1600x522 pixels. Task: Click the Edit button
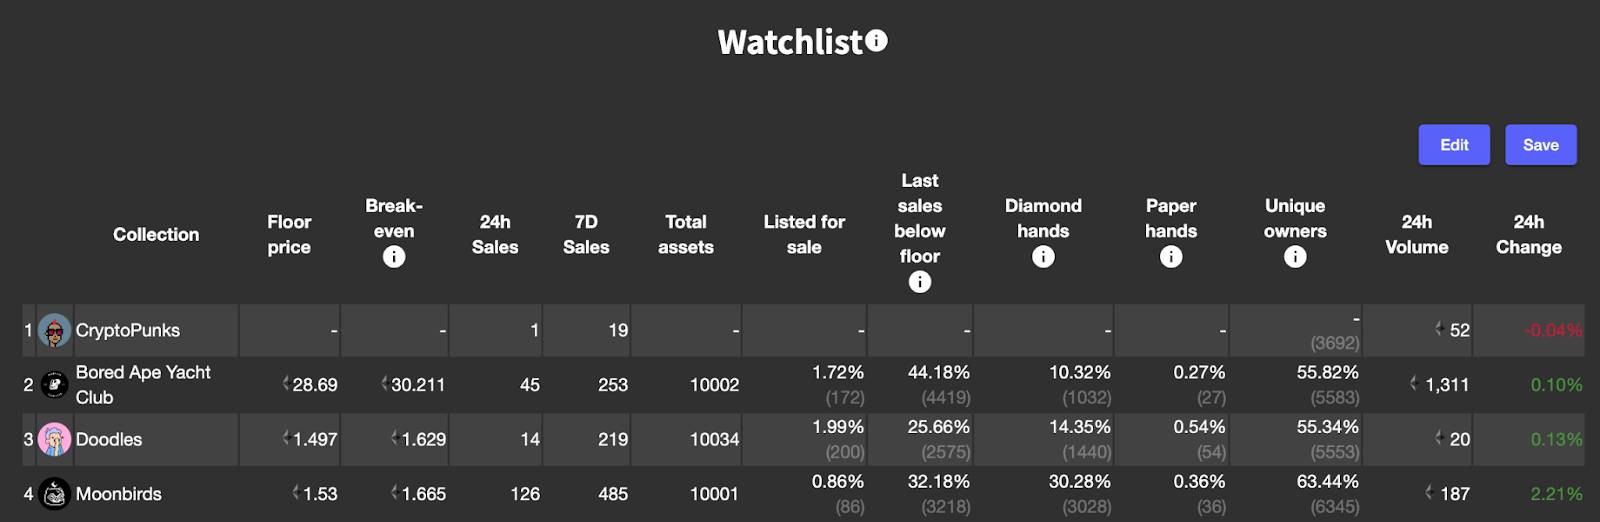pyautogui.click(x=1454, y=145)
